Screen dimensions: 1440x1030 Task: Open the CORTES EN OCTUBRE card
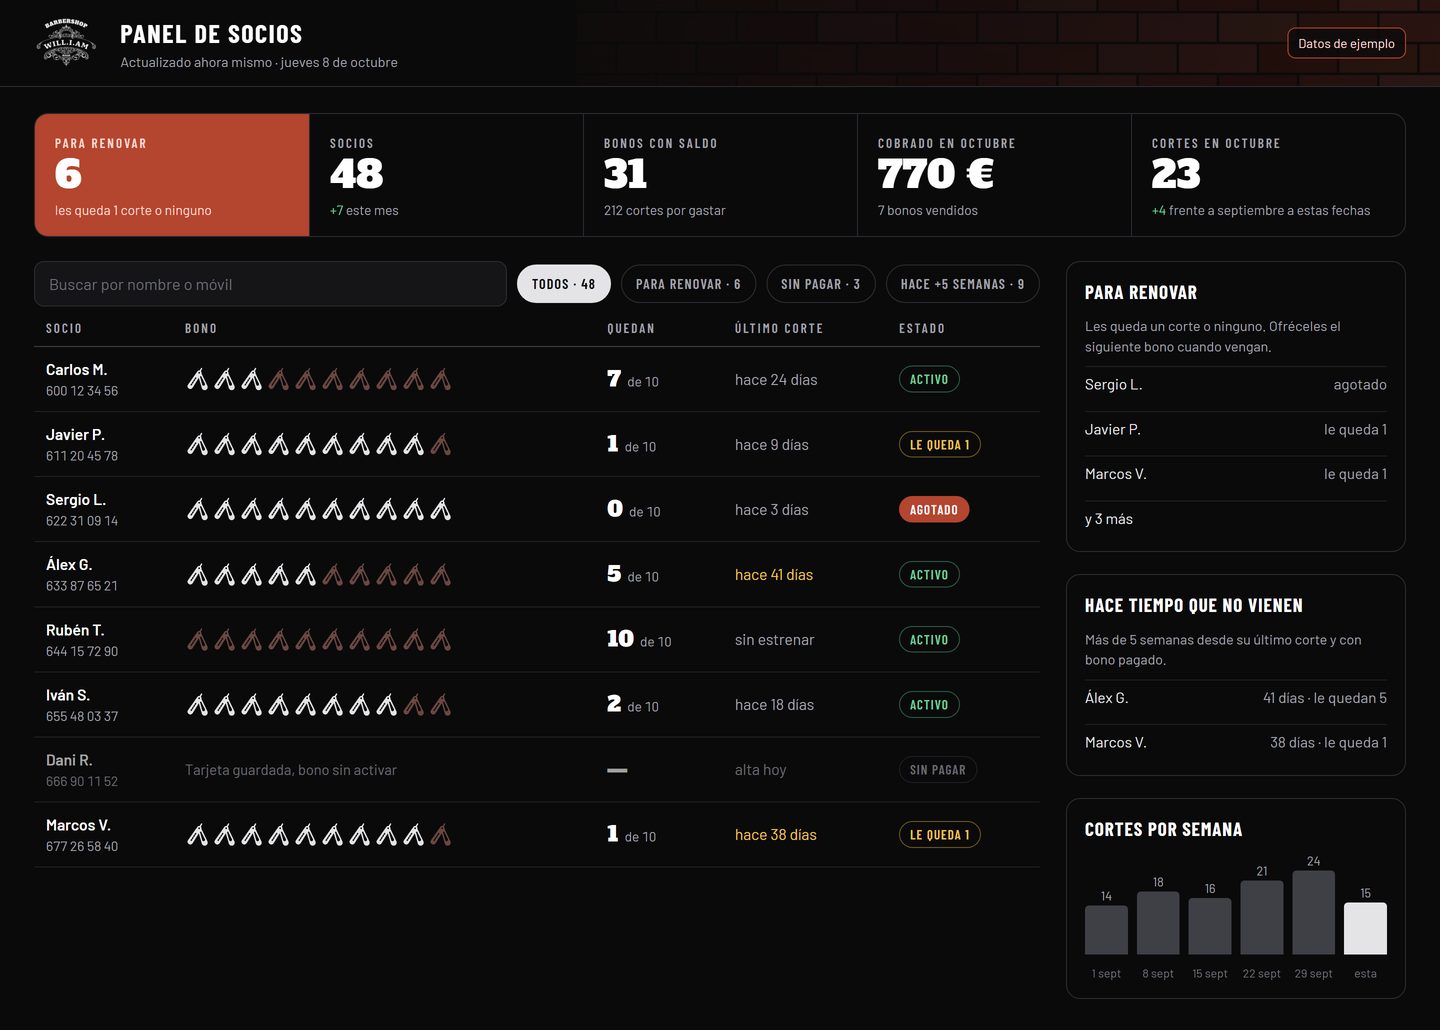point(1268,175)
